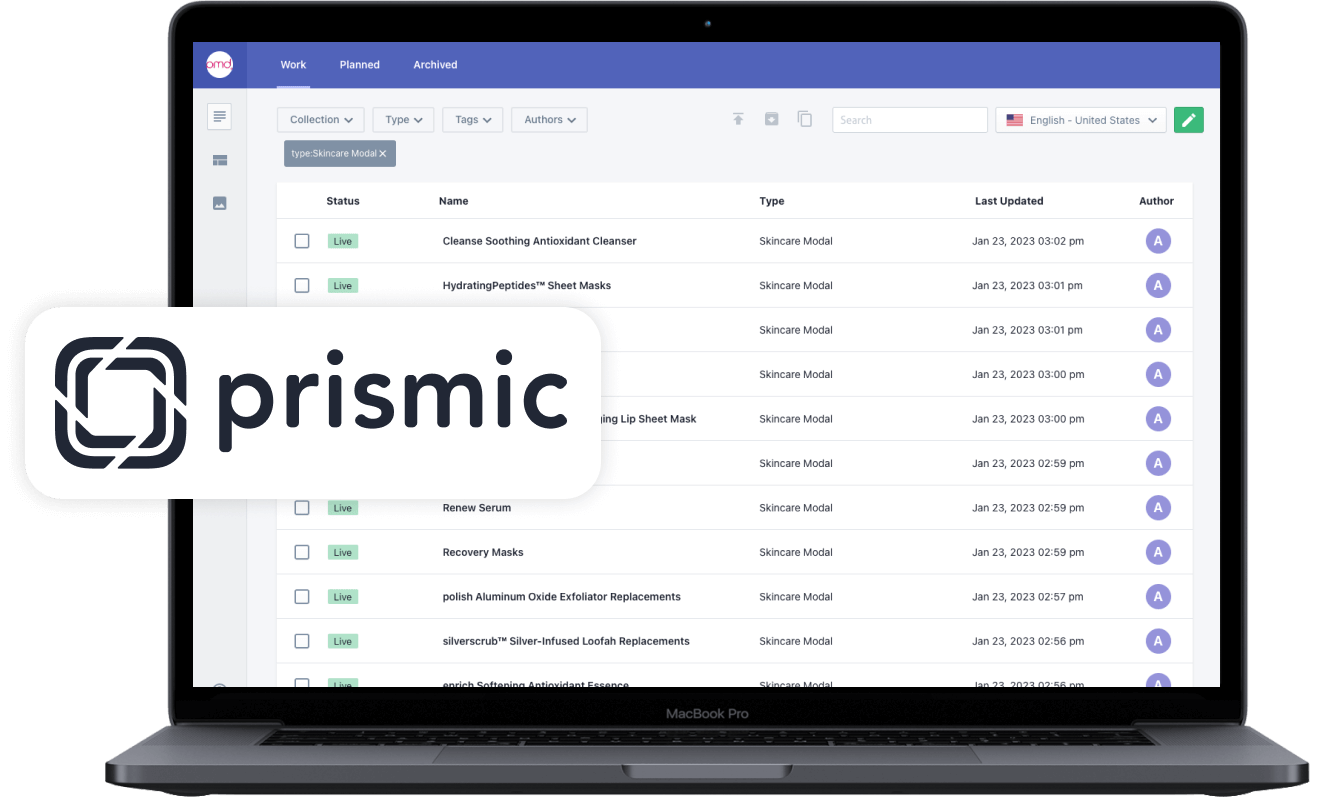
Task: Click Live badge on Cleanse Soothing row
Action: (x=343, y=241)
